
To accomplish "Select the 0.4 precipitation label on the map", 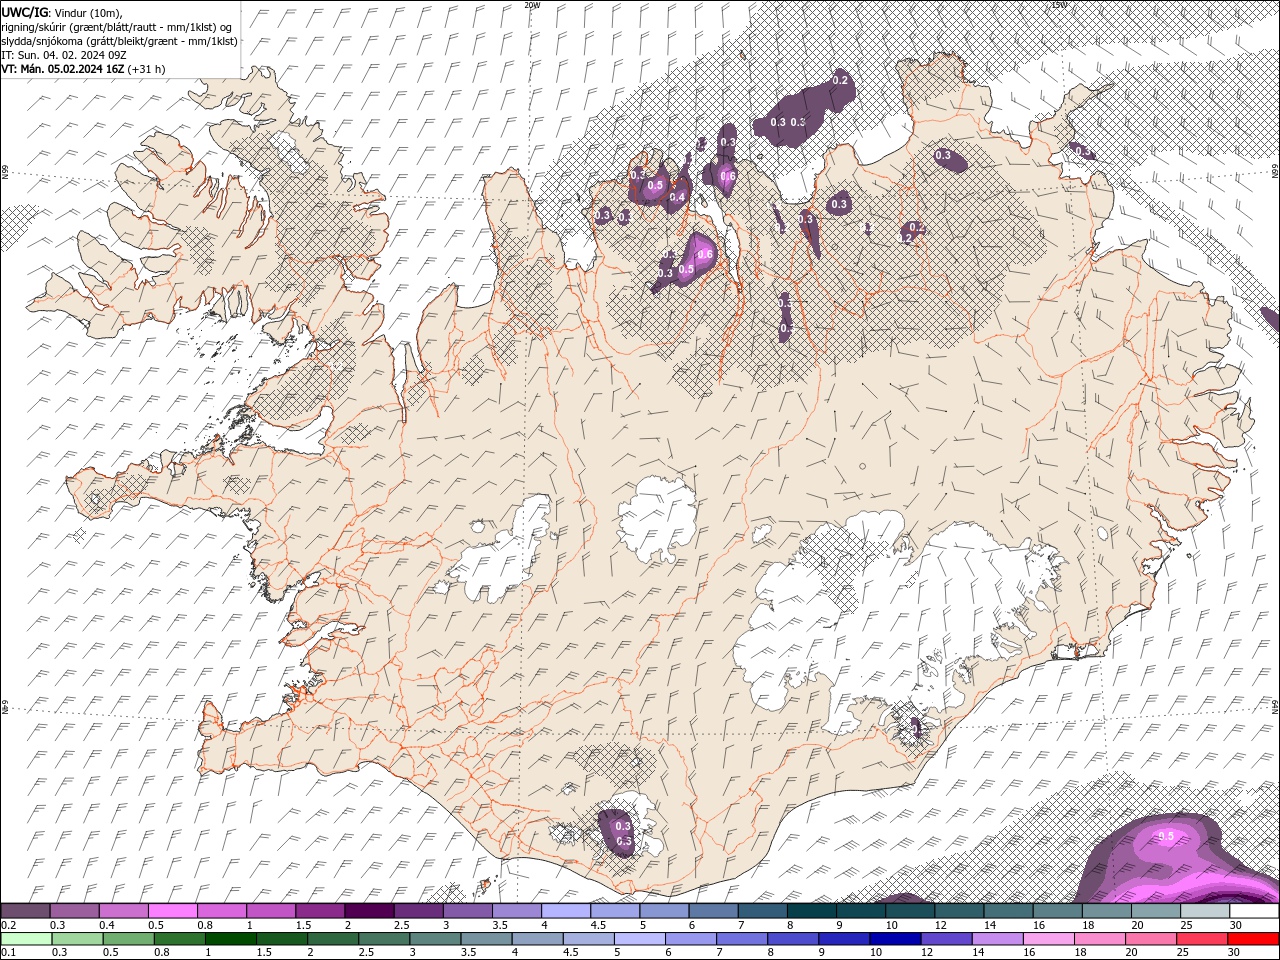I will tap(677, 198).
